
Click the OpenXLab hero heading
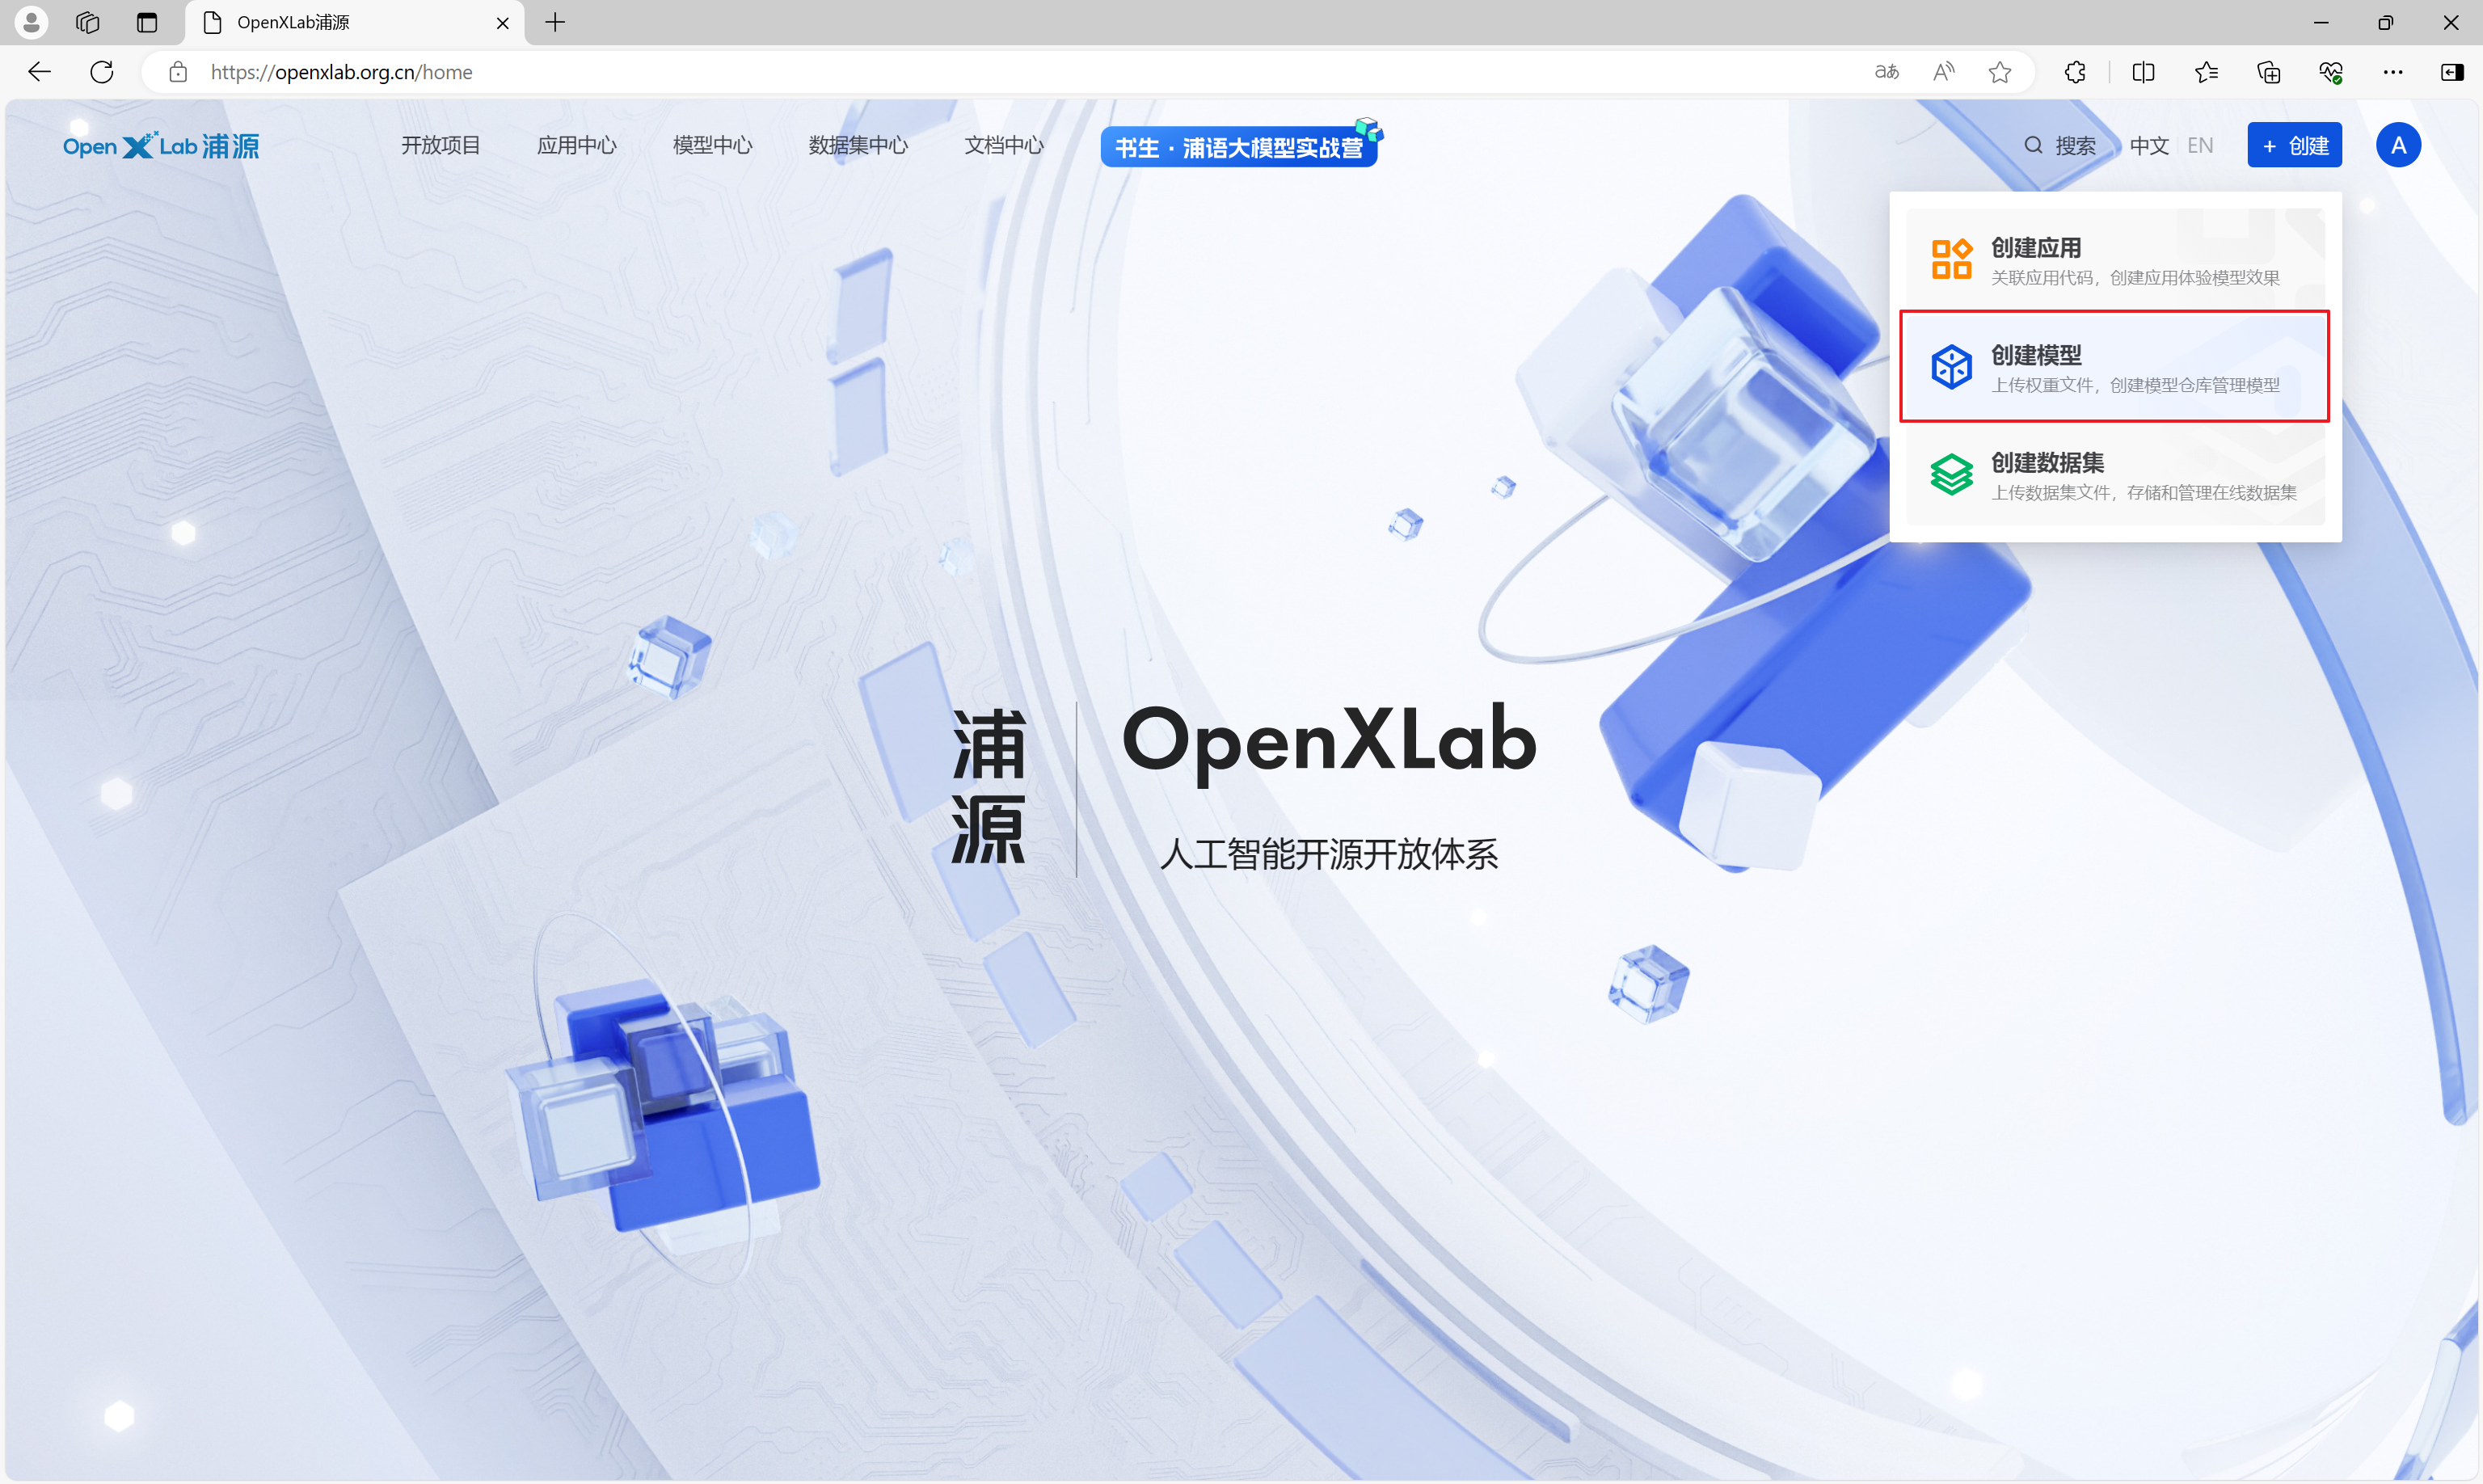click(1329, 742)
